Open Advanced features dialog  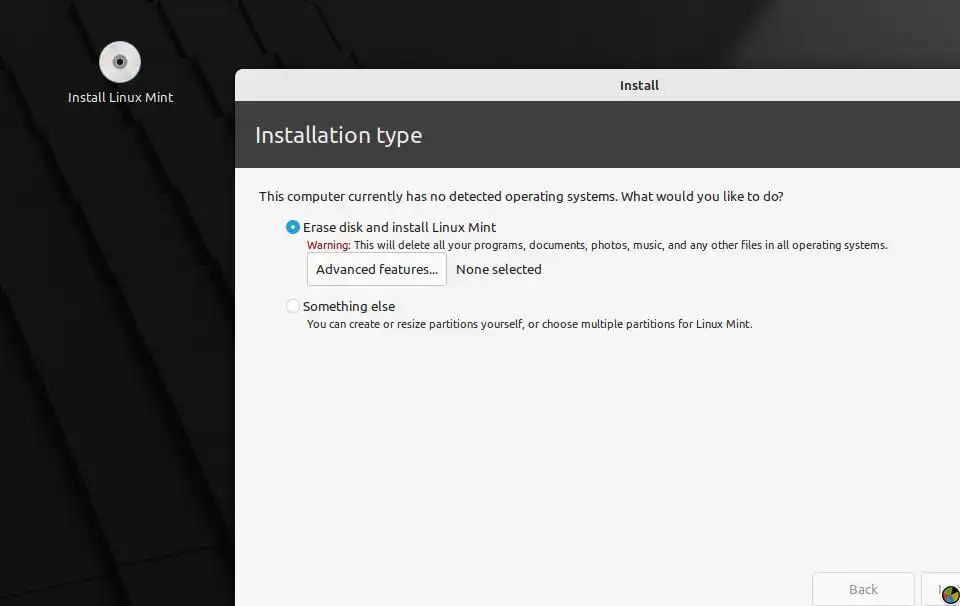coord(377,269)
